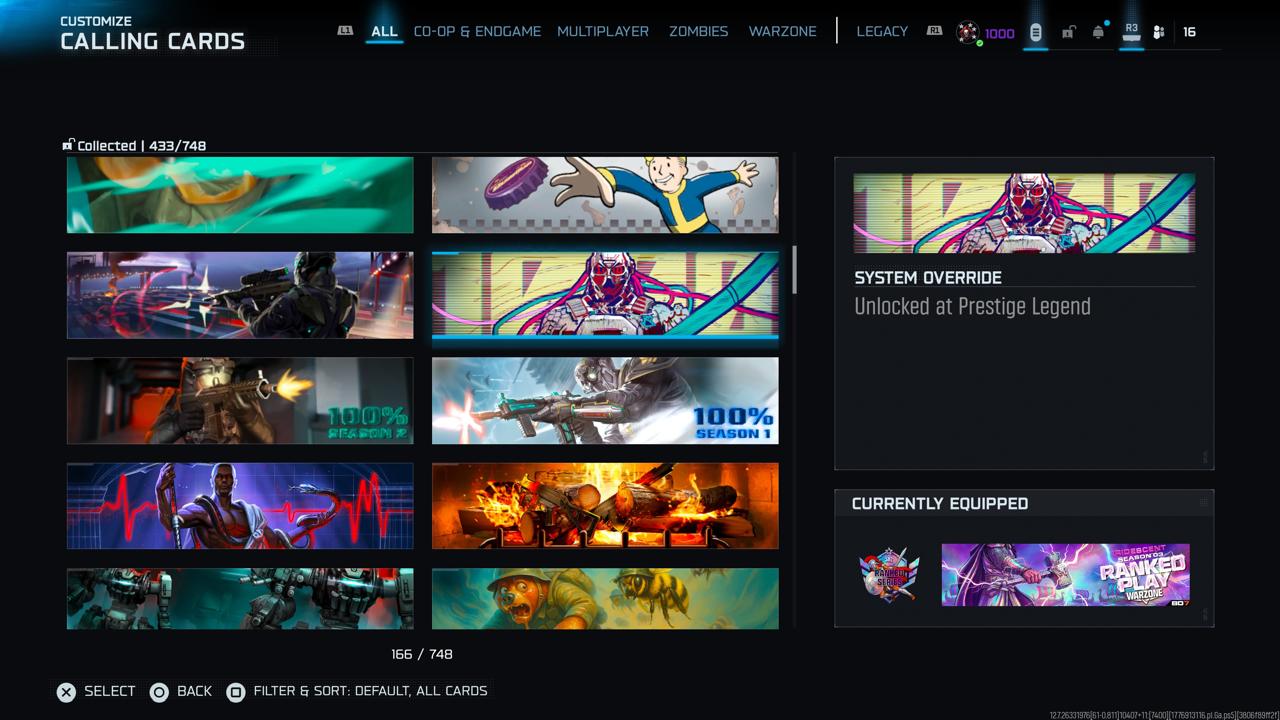Click the padlock icon beside Collected
Image resolution: width=1280 pixels, height=720 pixels.
[68, 145]
